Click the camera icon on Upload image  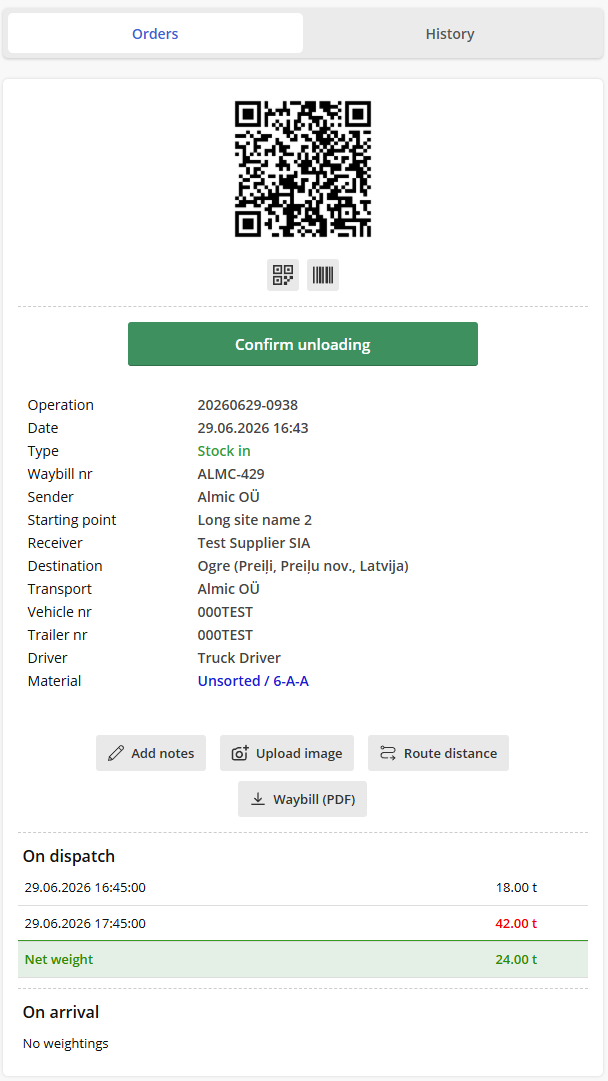pyautogui.click(x=240, y=753)
